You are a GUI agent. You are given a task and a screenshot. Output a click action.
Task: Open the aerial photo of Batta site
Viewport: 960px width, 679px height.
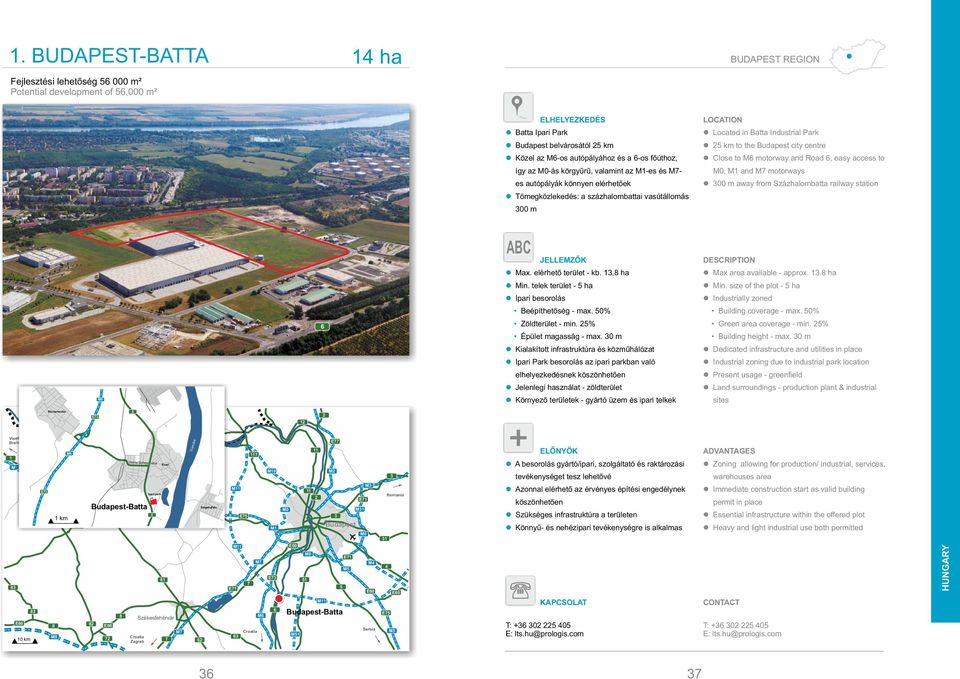[206, 230]
